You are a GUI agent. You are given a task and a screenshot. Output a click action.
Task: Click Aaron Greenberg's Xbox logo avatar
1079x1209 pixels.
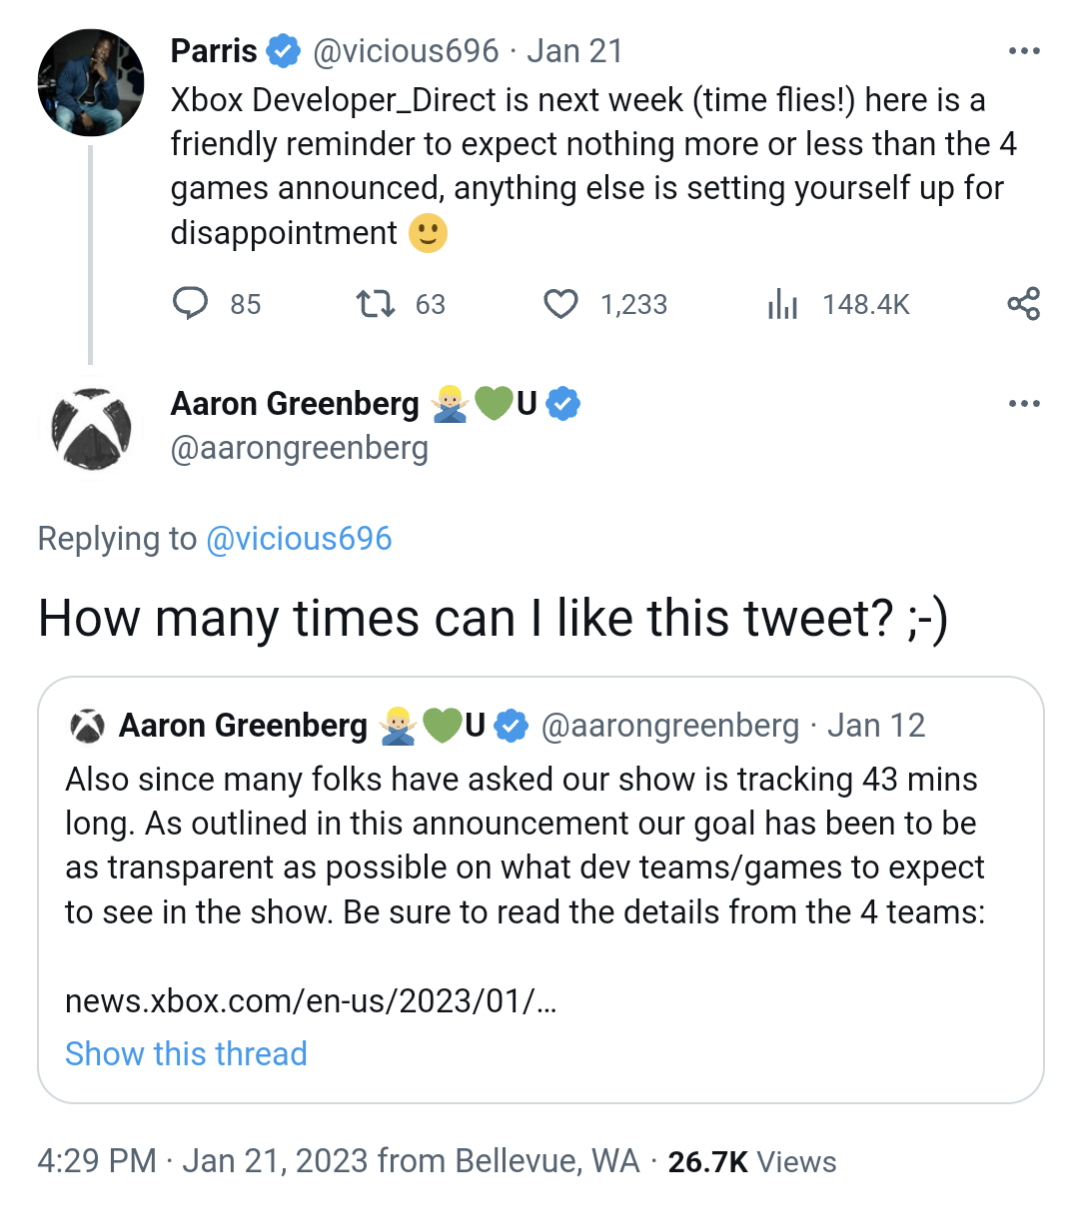pos(91,427)
